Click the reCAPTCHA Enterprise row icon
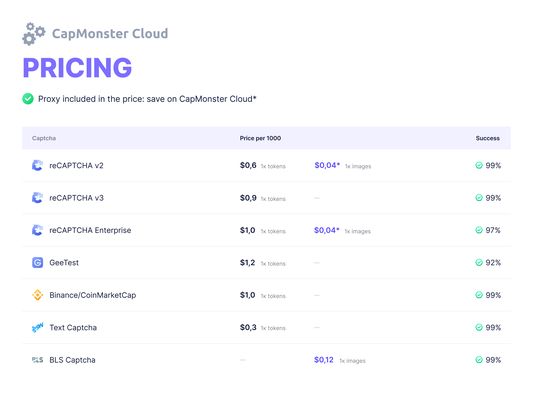The image size is (533, 400). click(37, 230)
